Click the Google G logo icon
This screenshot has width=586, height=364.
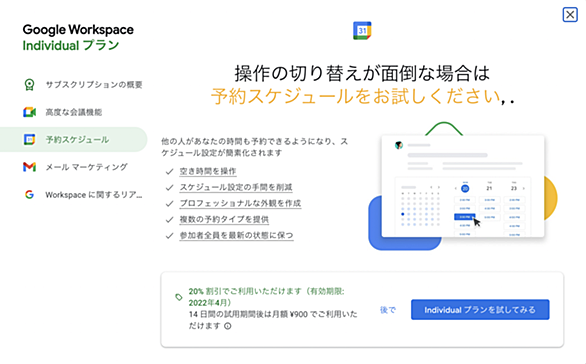(x=29, y=194)
